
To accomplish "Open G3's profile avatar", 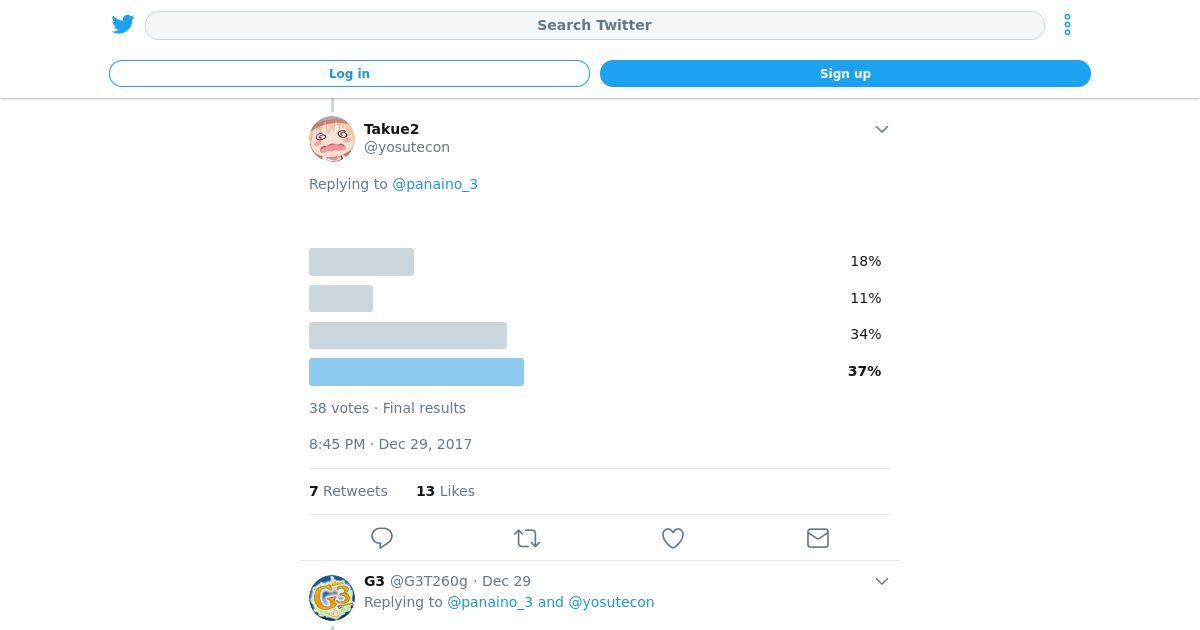I will tap(332, 598).
